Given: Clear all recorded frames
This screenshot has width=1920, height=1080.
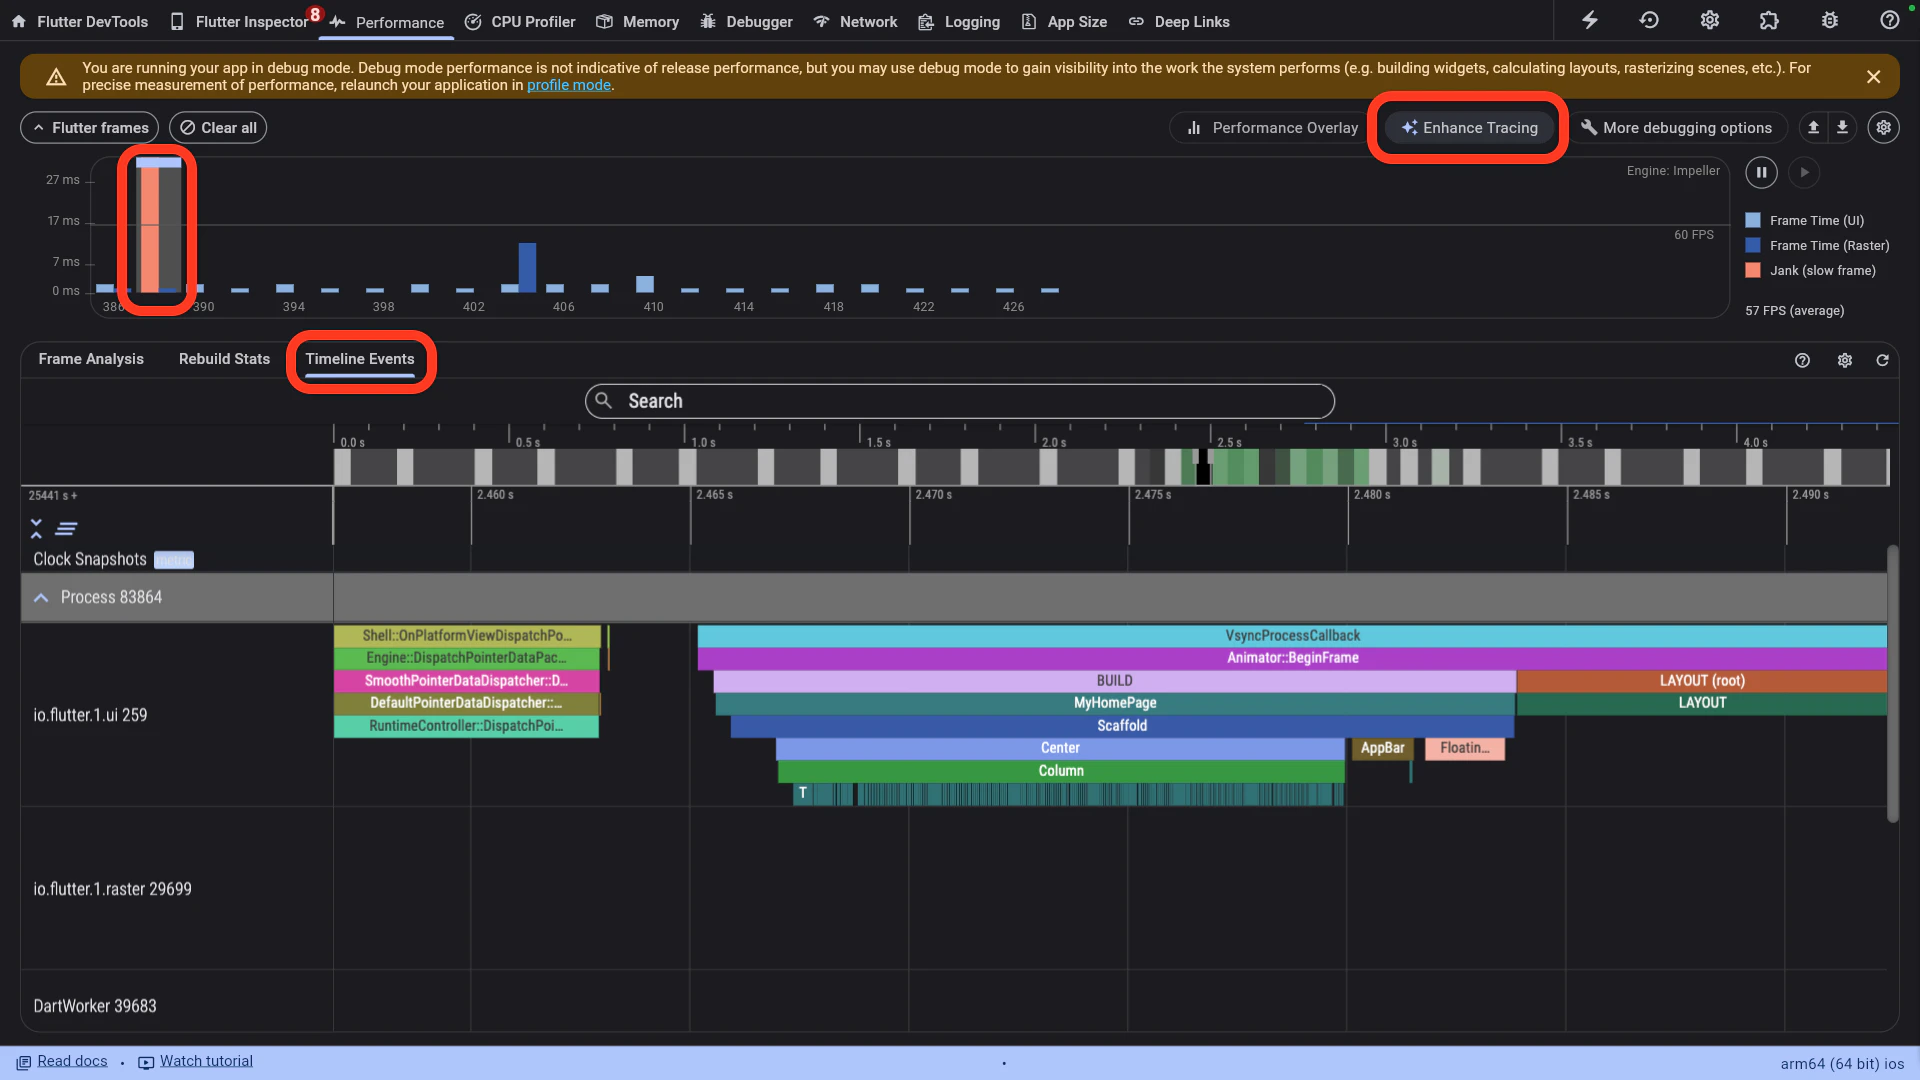Looking at the screenshot, I should pyautogui.click(x=217, y=127).
